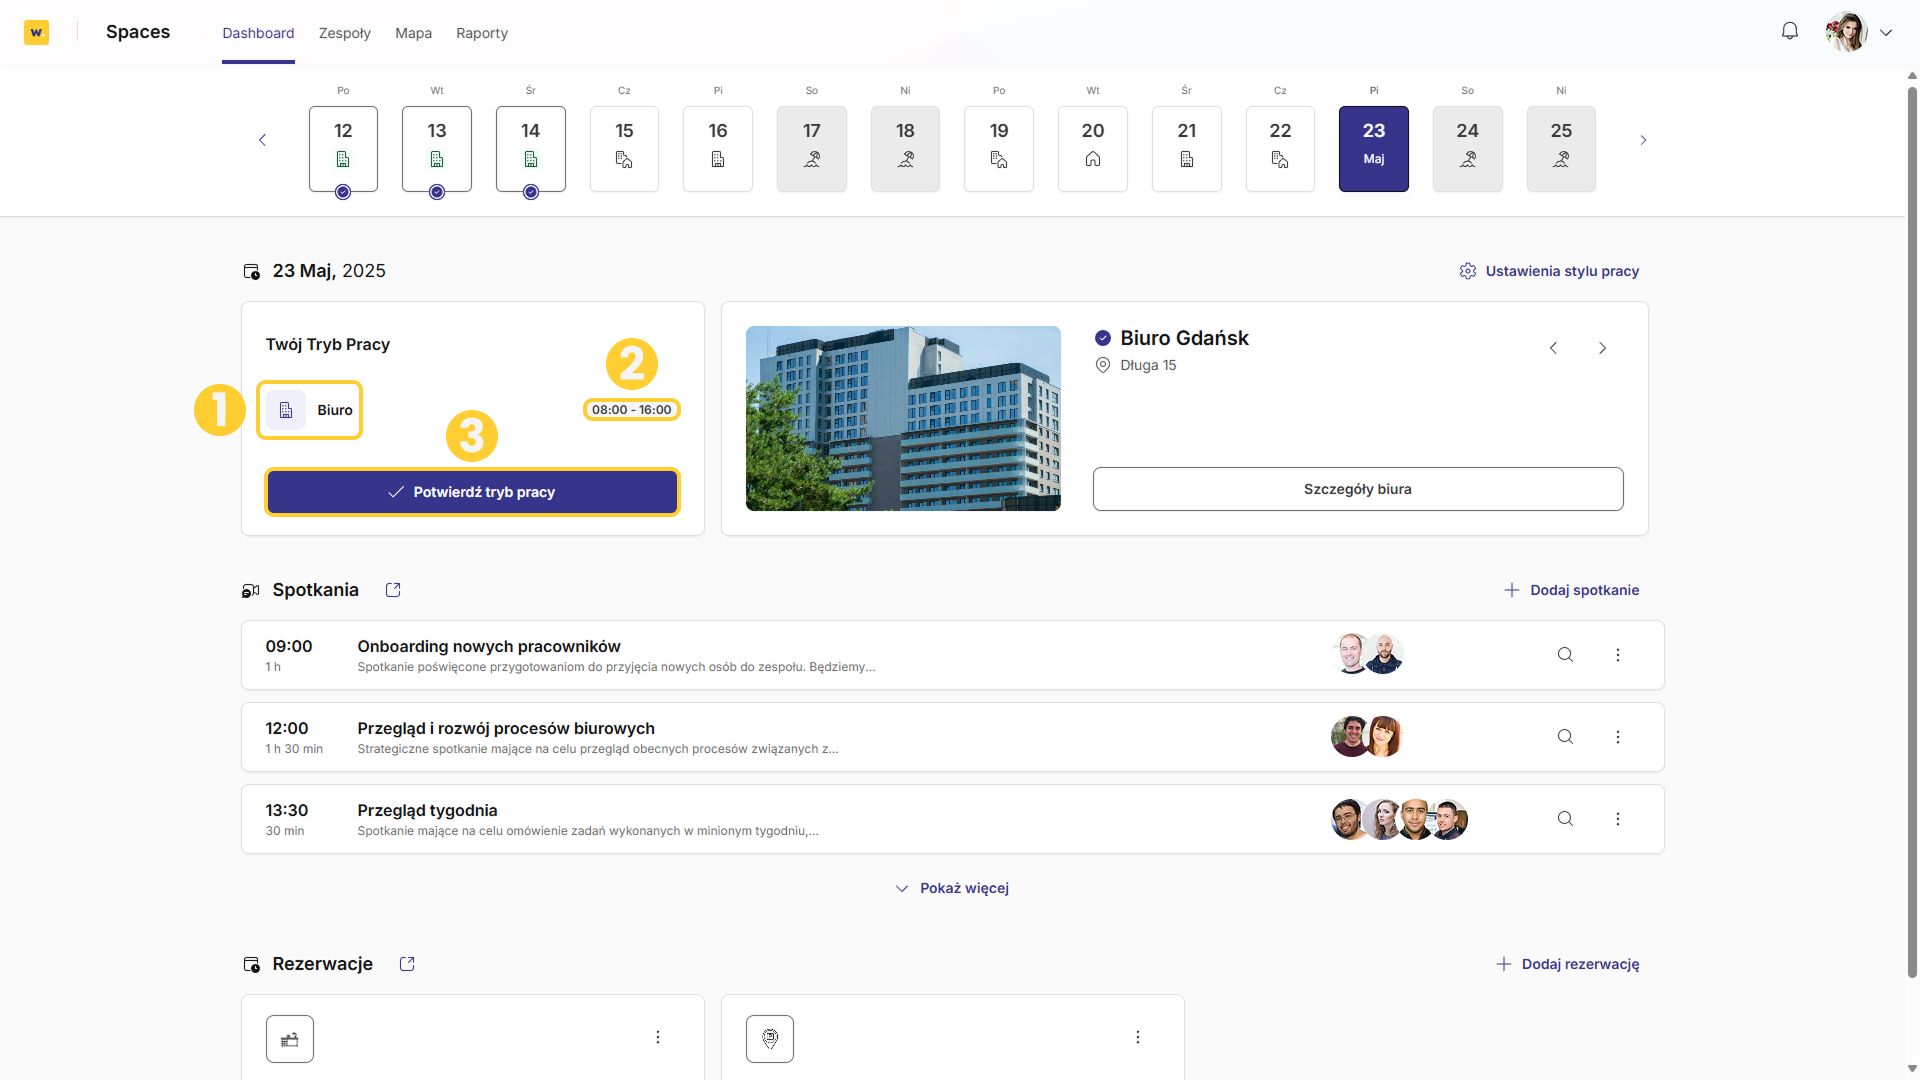Show next office with right chevron
The width and height of the screenshot is (1920, 1080).
pos(1602,348)
